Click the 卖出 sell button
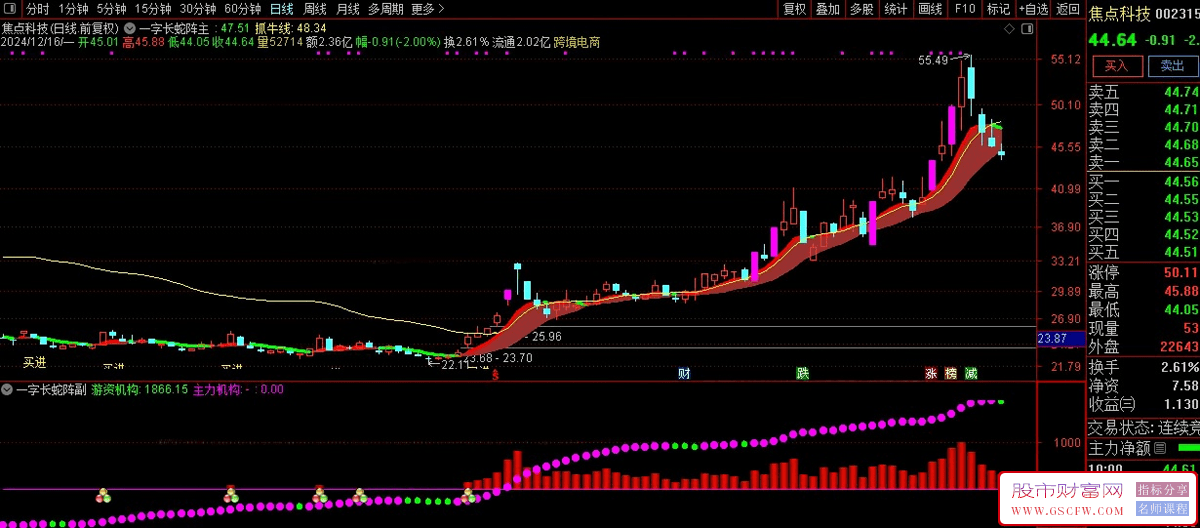Viewport: 1200px width, 528px height. click(x=1172, y=66)
